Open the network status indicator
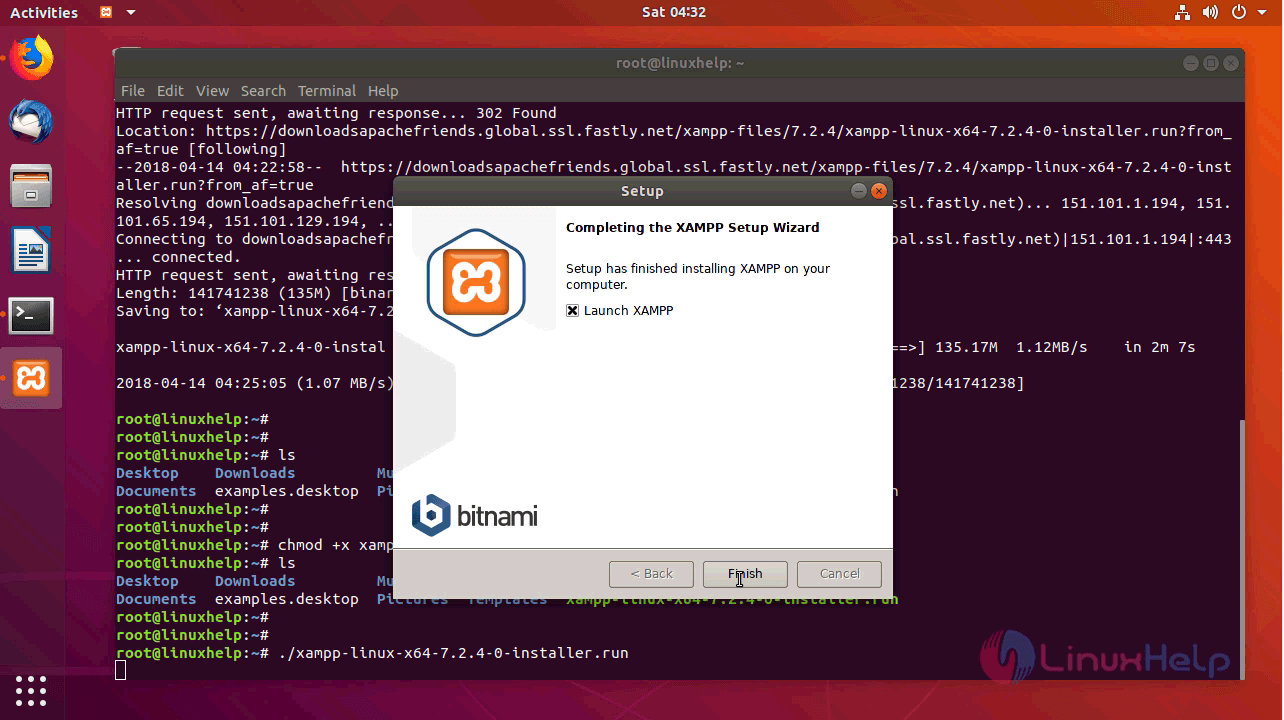1284x720 pixels. (1182, 13)
